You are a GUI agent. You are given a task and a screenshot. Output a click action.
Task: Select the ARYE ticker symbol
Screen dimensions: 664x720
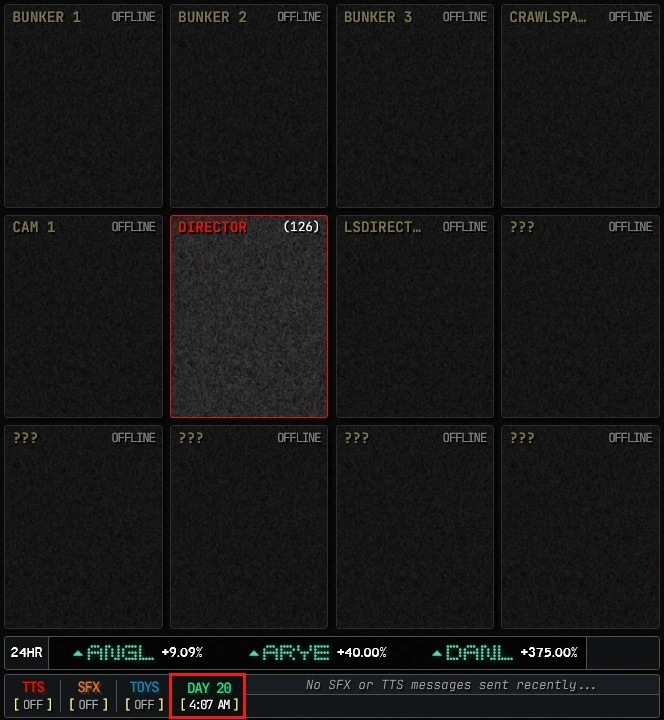(296, 652)
